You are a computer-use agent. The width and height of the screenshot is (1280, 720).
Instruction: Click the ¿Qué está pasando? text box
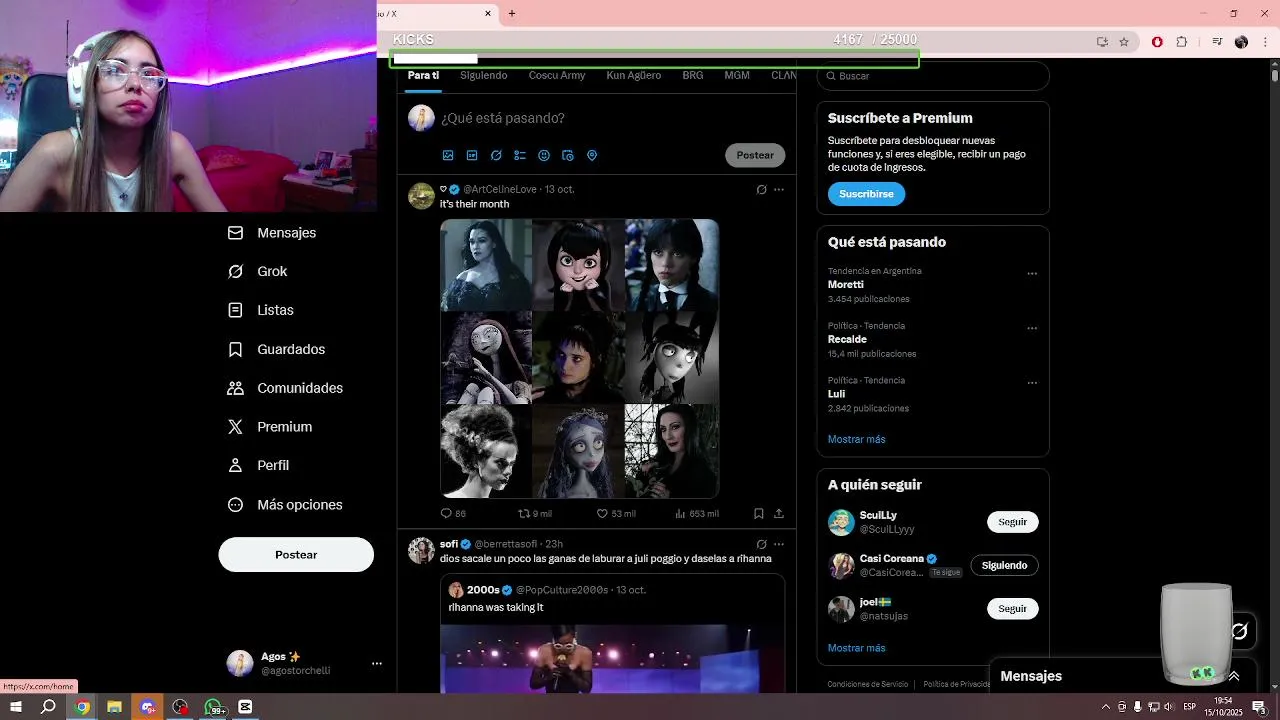503,118
